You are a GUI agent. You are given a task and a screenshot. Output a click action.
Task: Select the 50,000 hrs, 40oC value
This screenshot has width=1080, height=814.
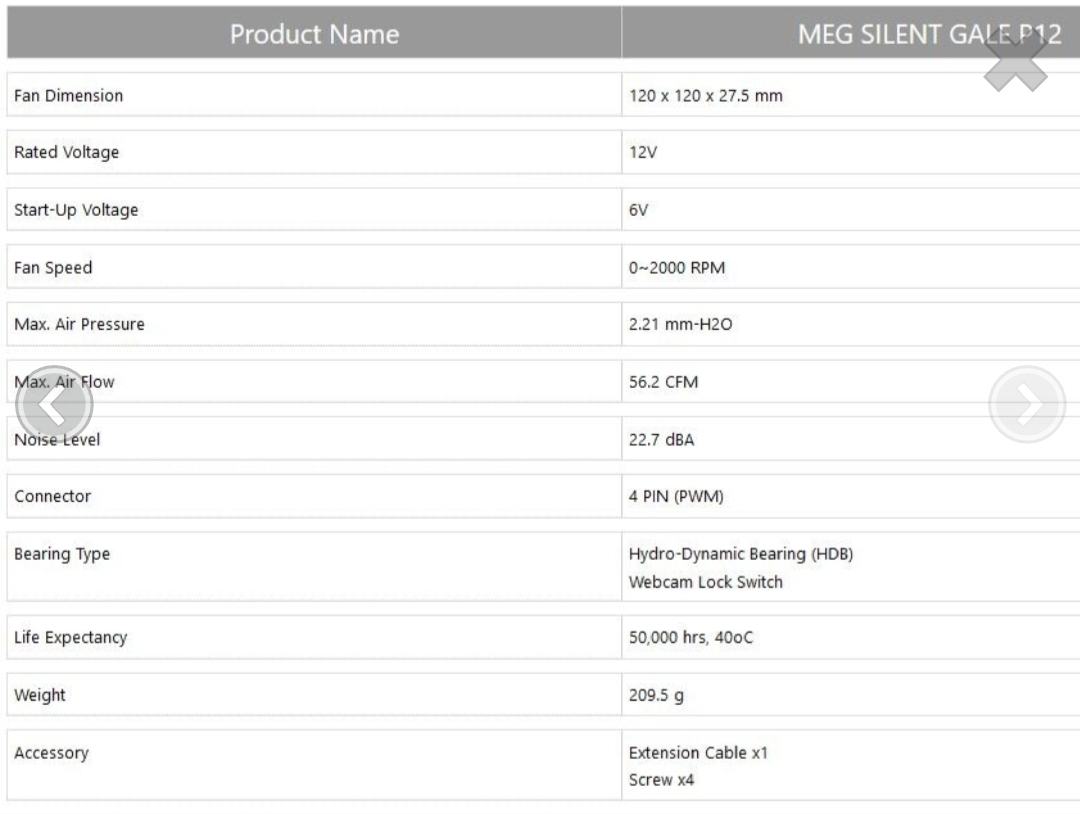tap(691, 638)
